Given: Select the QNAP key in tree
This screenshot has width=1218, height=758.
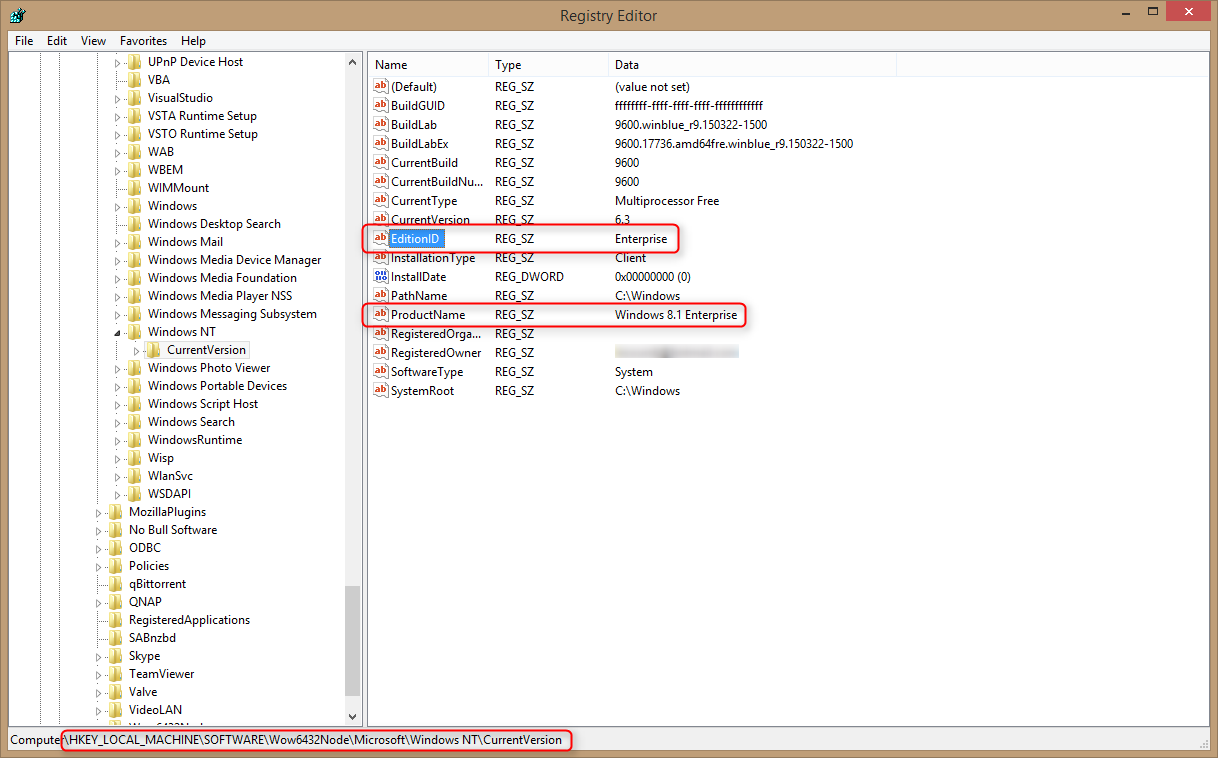Looking at the screenshot, I should pyautogui.click(x=145, y=602).
